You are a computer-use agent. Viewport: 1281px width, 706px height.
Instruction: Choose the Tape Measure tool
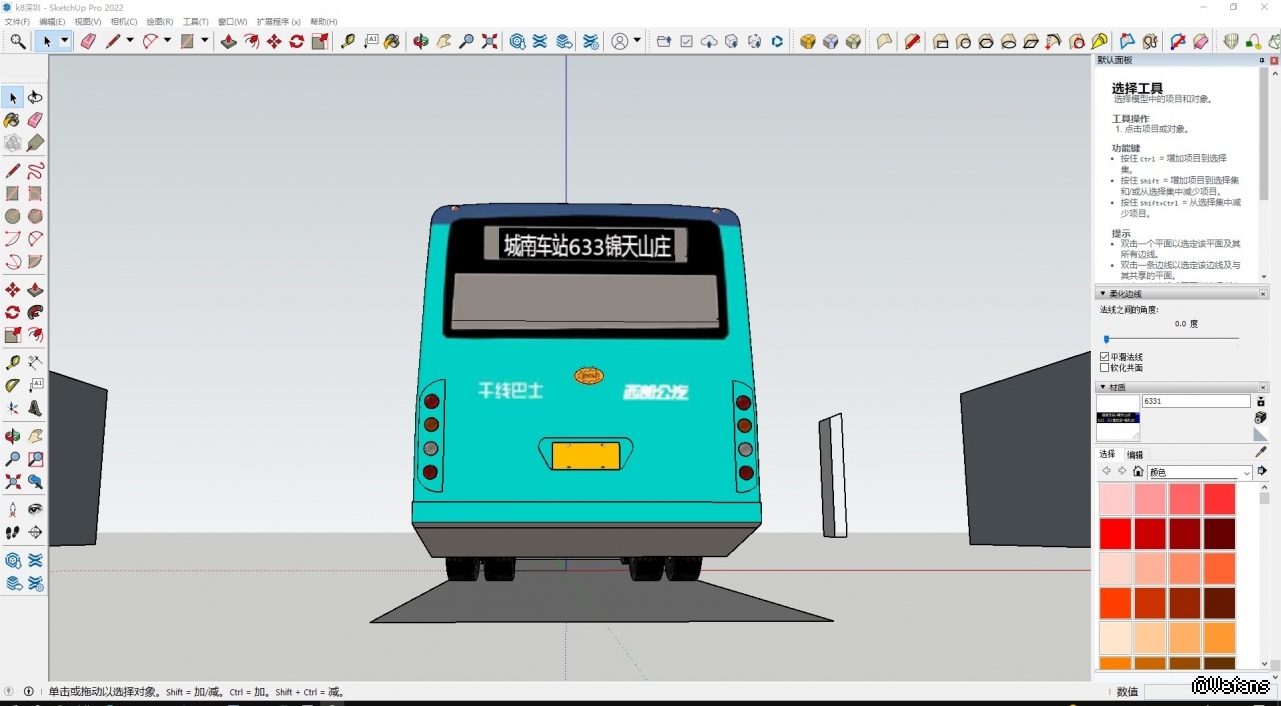point(347,41)
